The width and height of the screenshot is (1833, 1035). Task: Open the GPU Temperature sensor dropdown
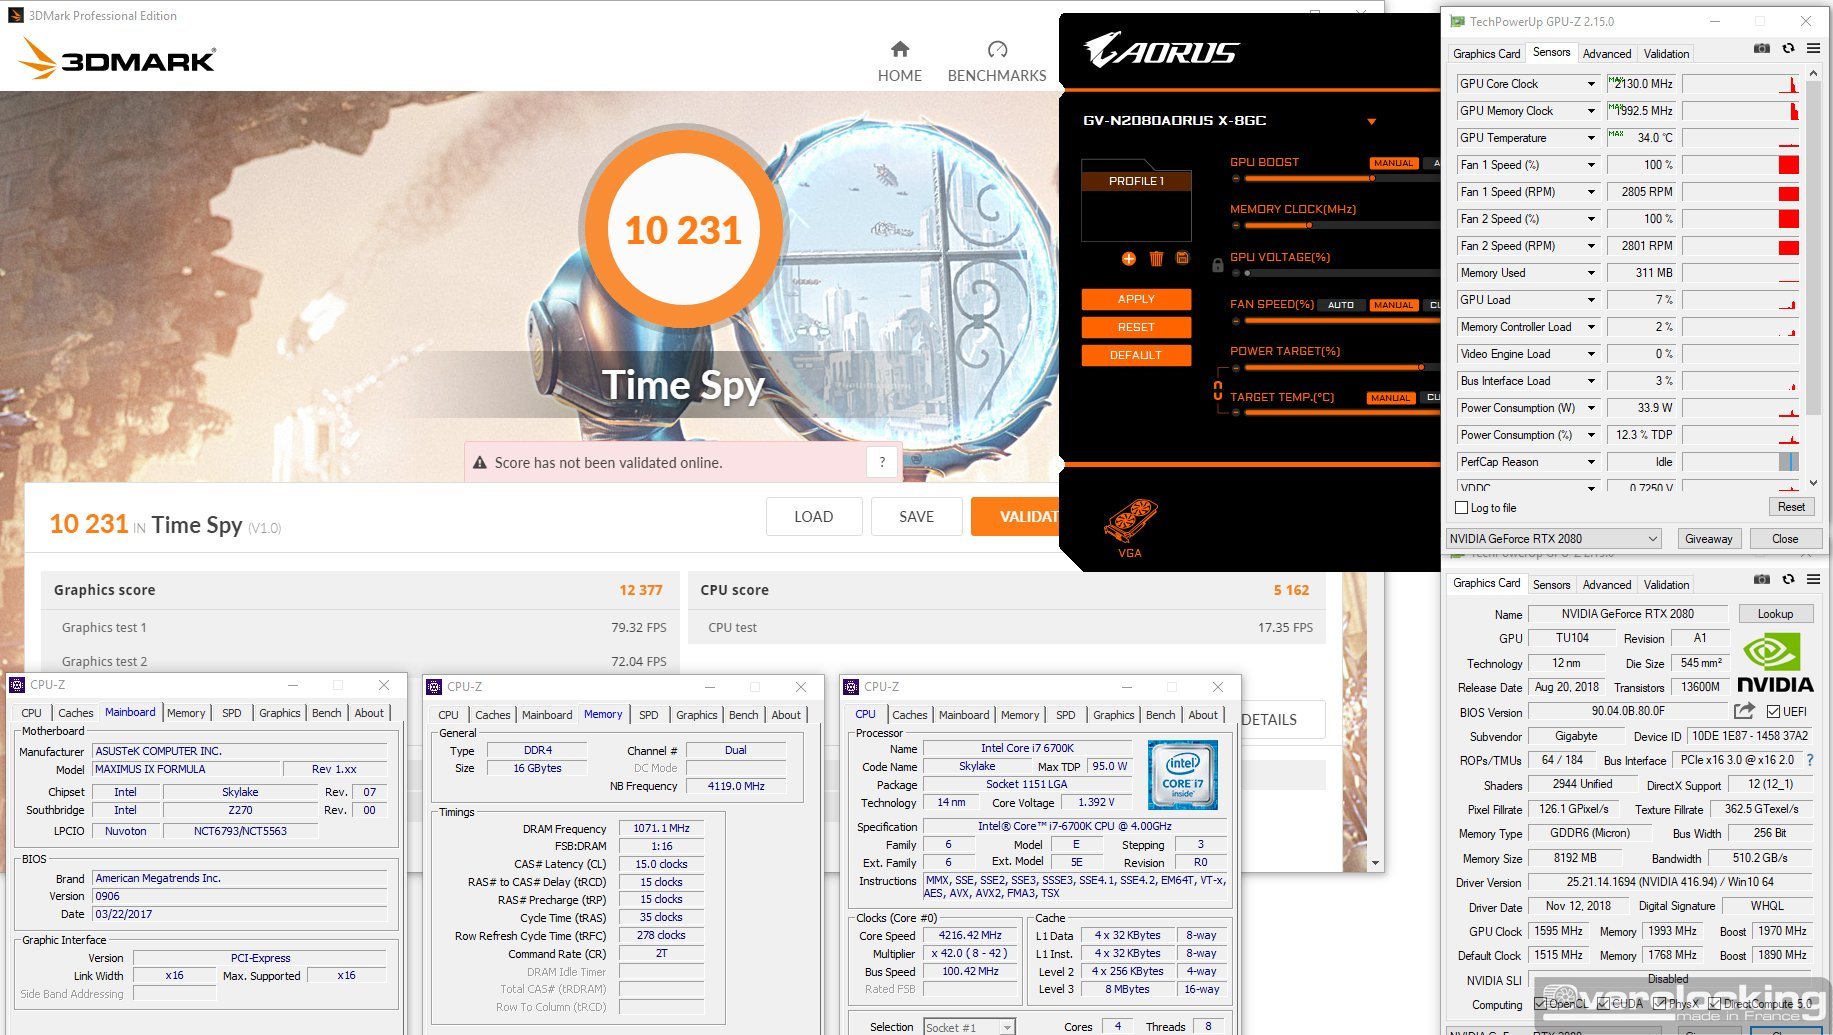click(x=1591, y=138)
